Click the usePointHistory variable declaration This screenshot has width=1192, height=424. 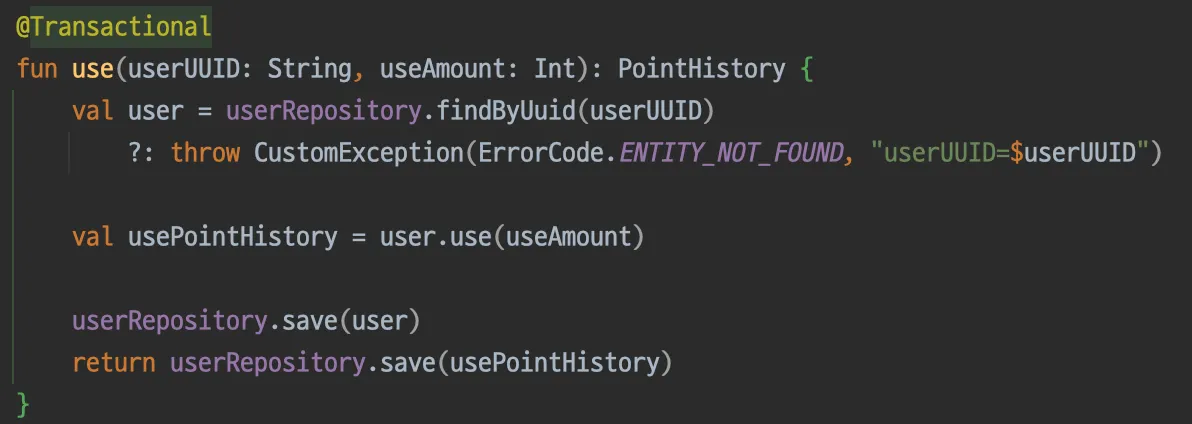click(233, 237)
